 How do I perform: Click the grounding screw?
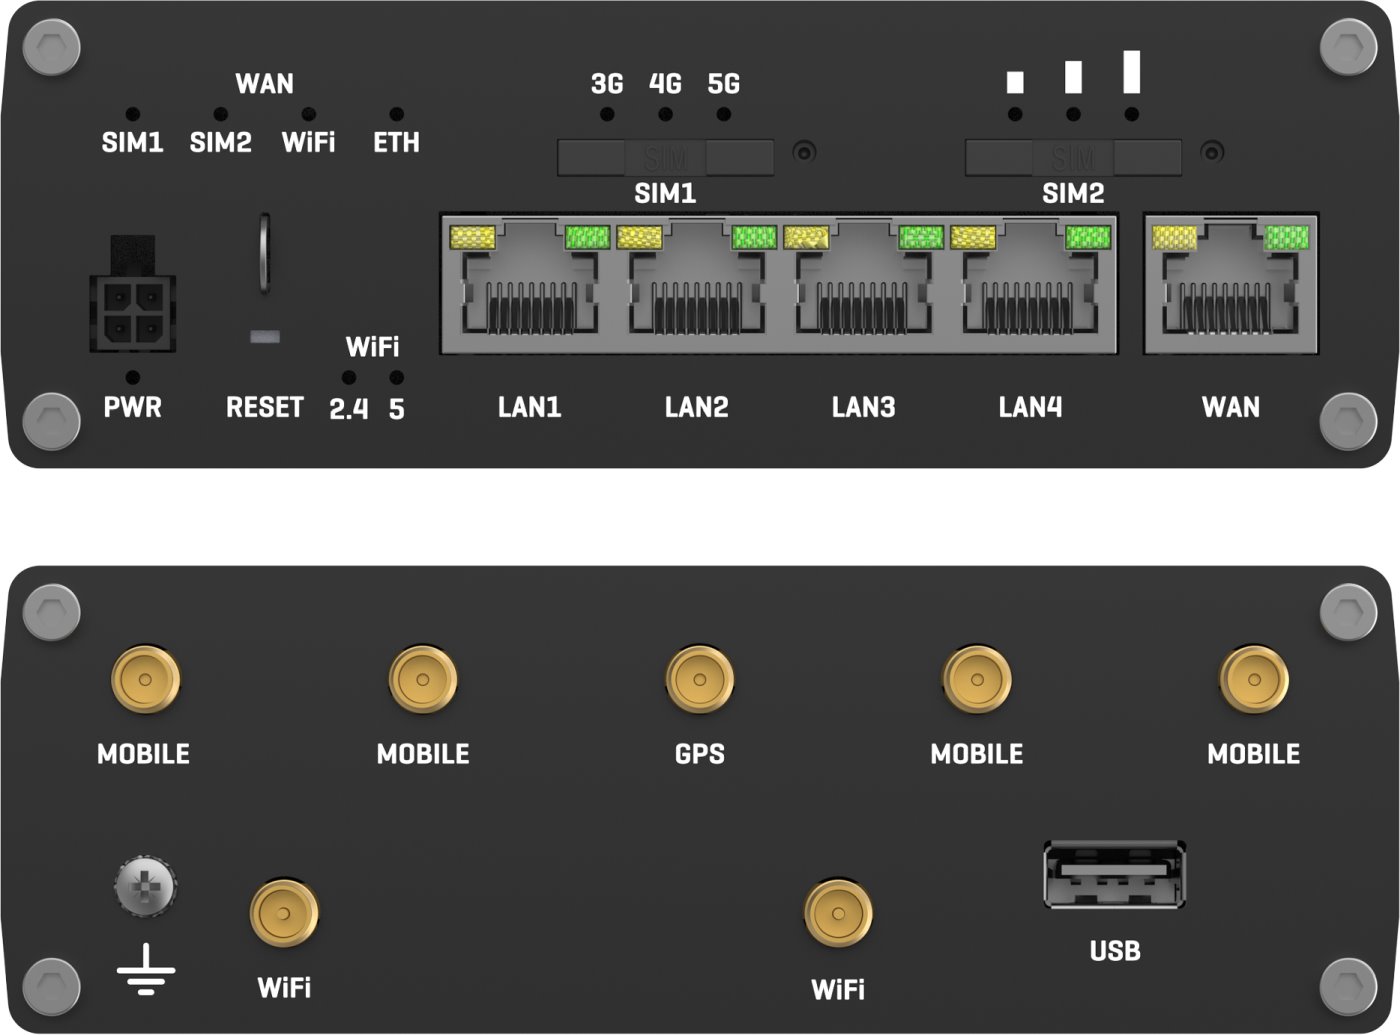[145, 886]
